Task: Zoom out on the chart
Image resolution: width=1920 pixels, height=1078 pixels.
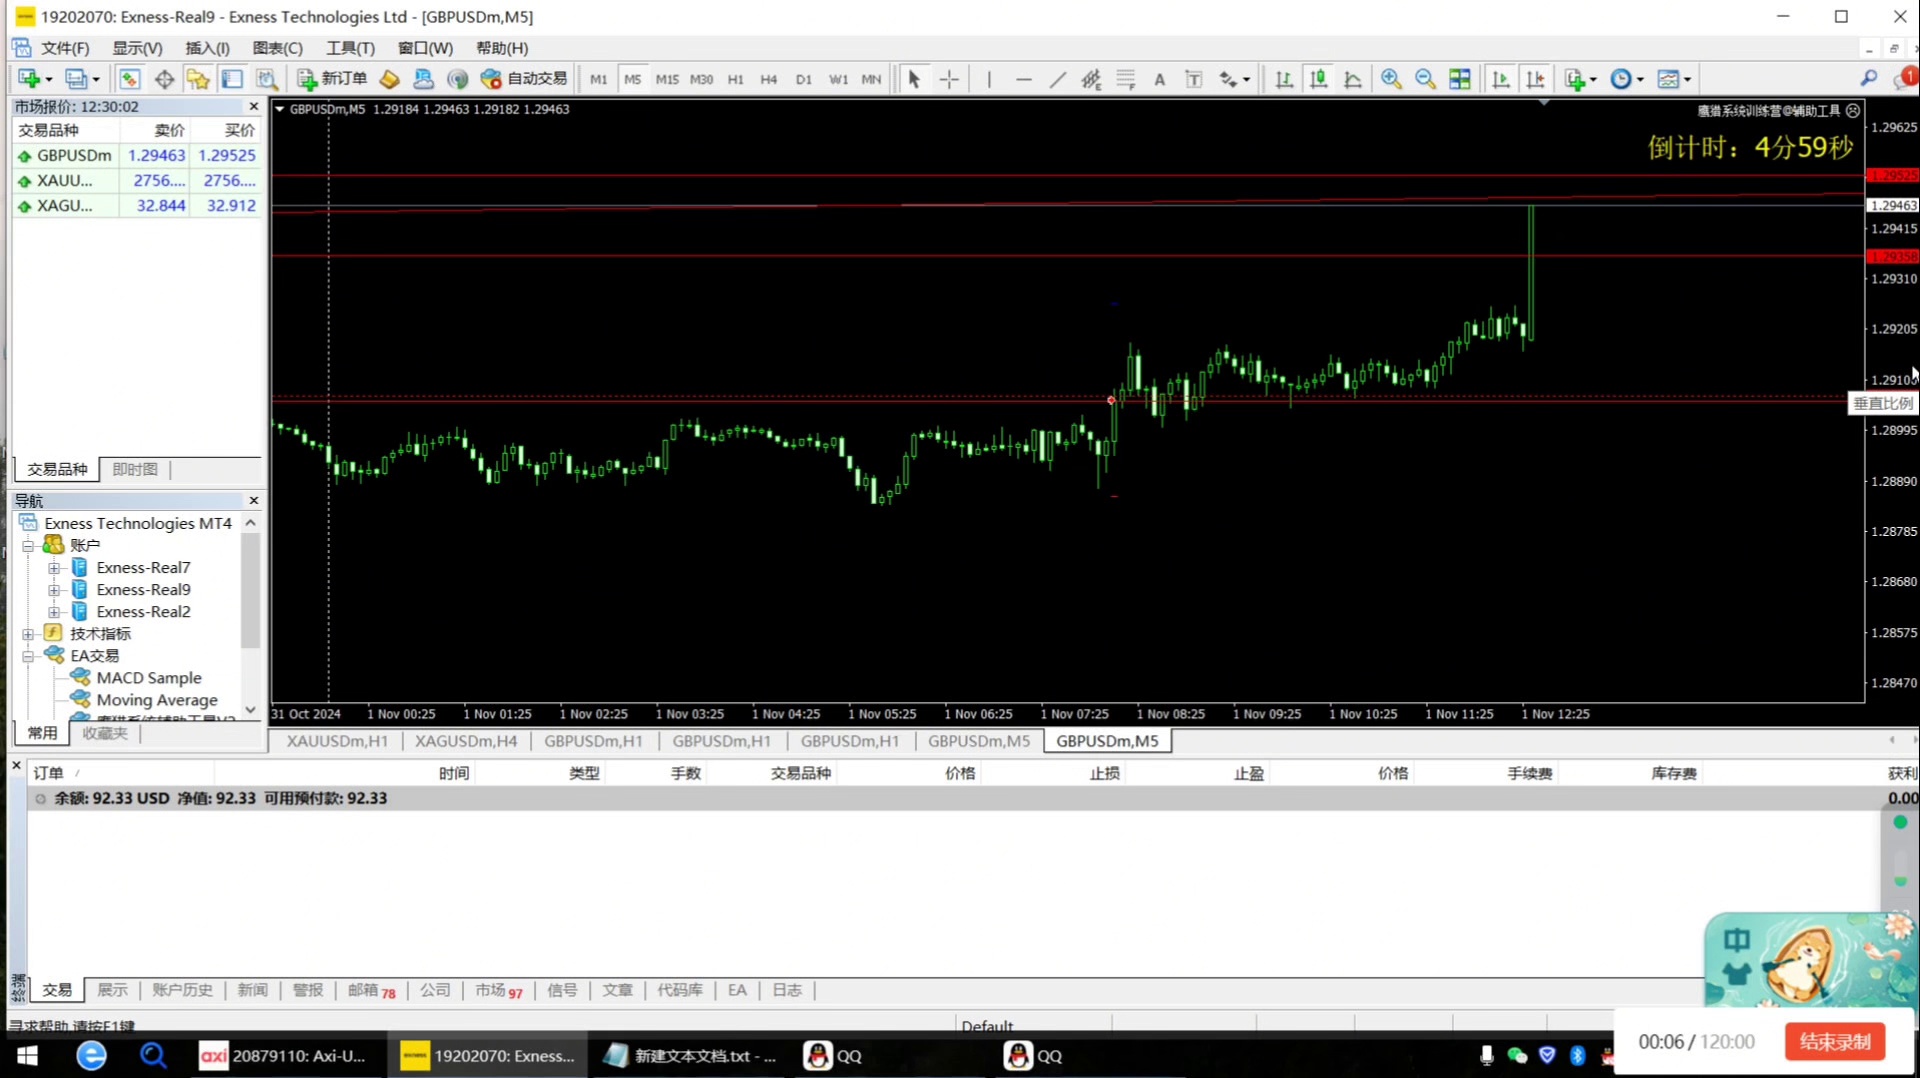Action: 1425,79
